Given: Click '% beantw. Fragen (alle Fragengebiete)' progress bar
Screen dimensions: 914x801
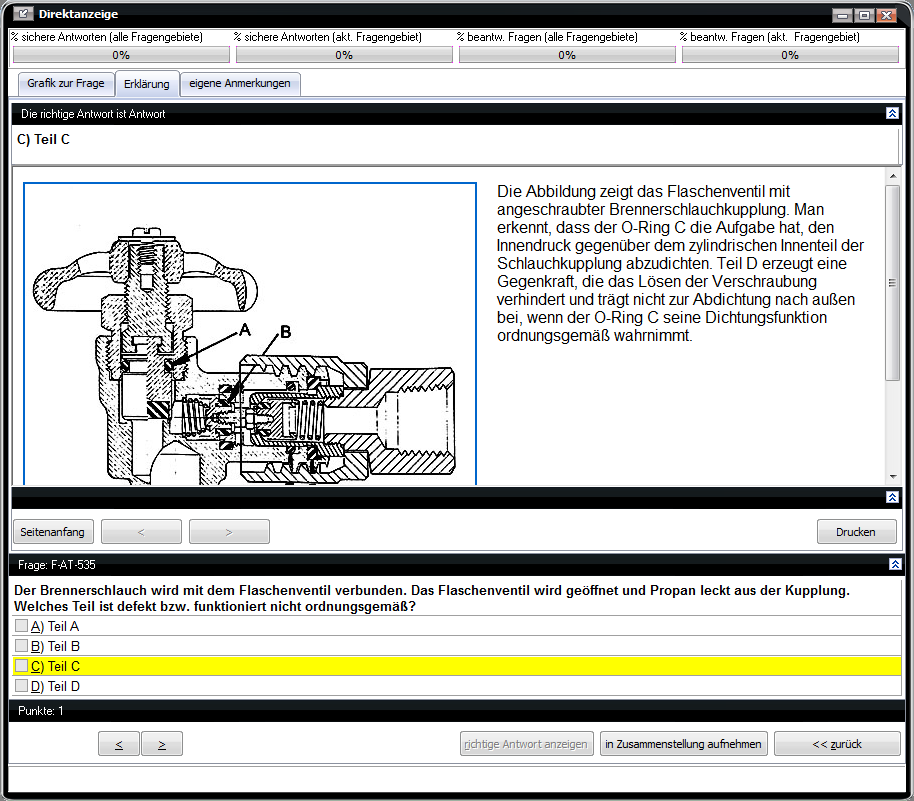Looking at the screenshot, I should coord(567,55).
